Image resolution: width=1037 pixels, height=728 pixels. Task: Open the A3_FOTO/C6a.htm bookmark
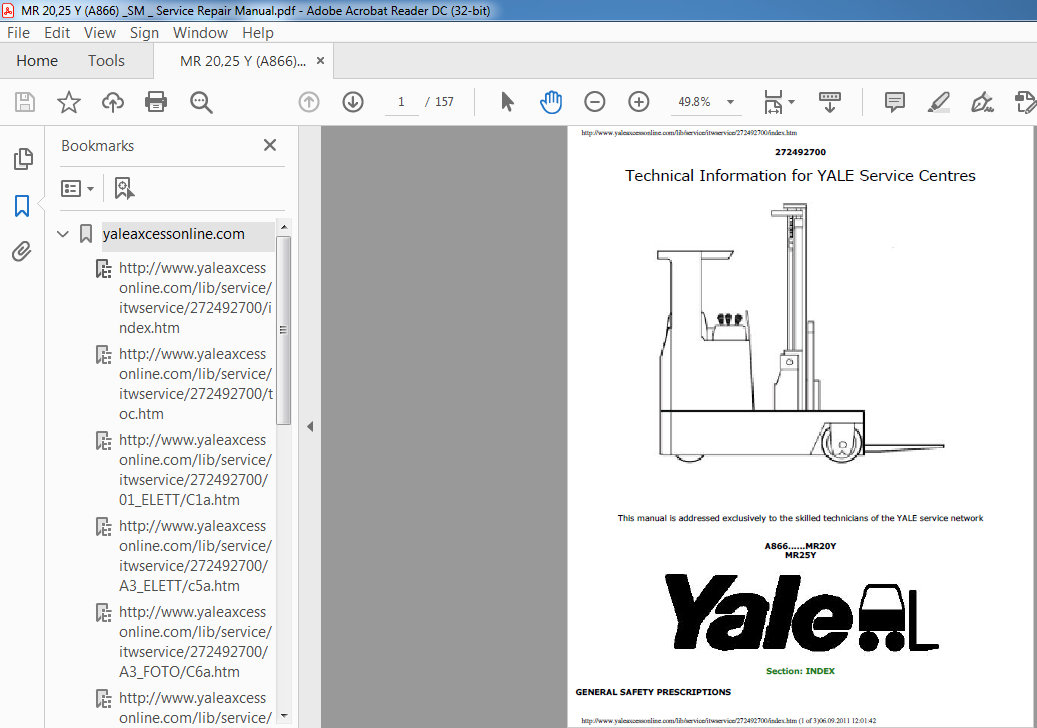pyautogui.click(x=195, y=641)
